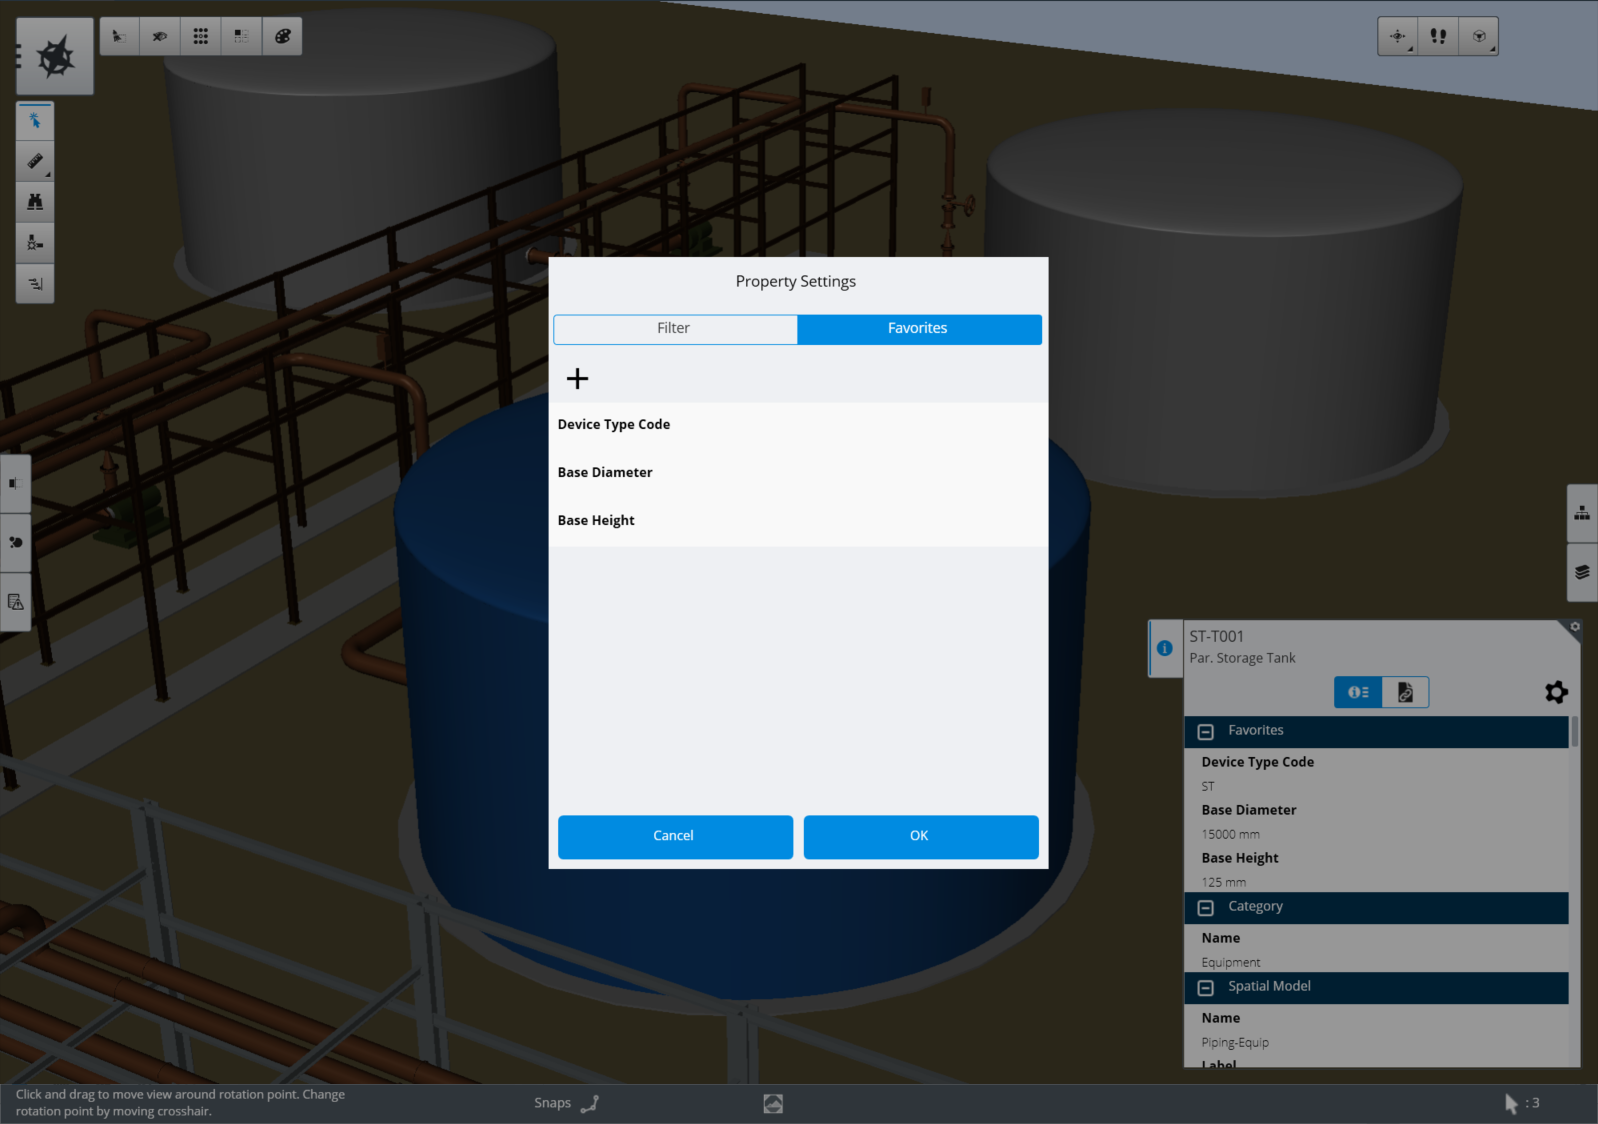Click the clash detection tool icon

[x=35, y=243]
